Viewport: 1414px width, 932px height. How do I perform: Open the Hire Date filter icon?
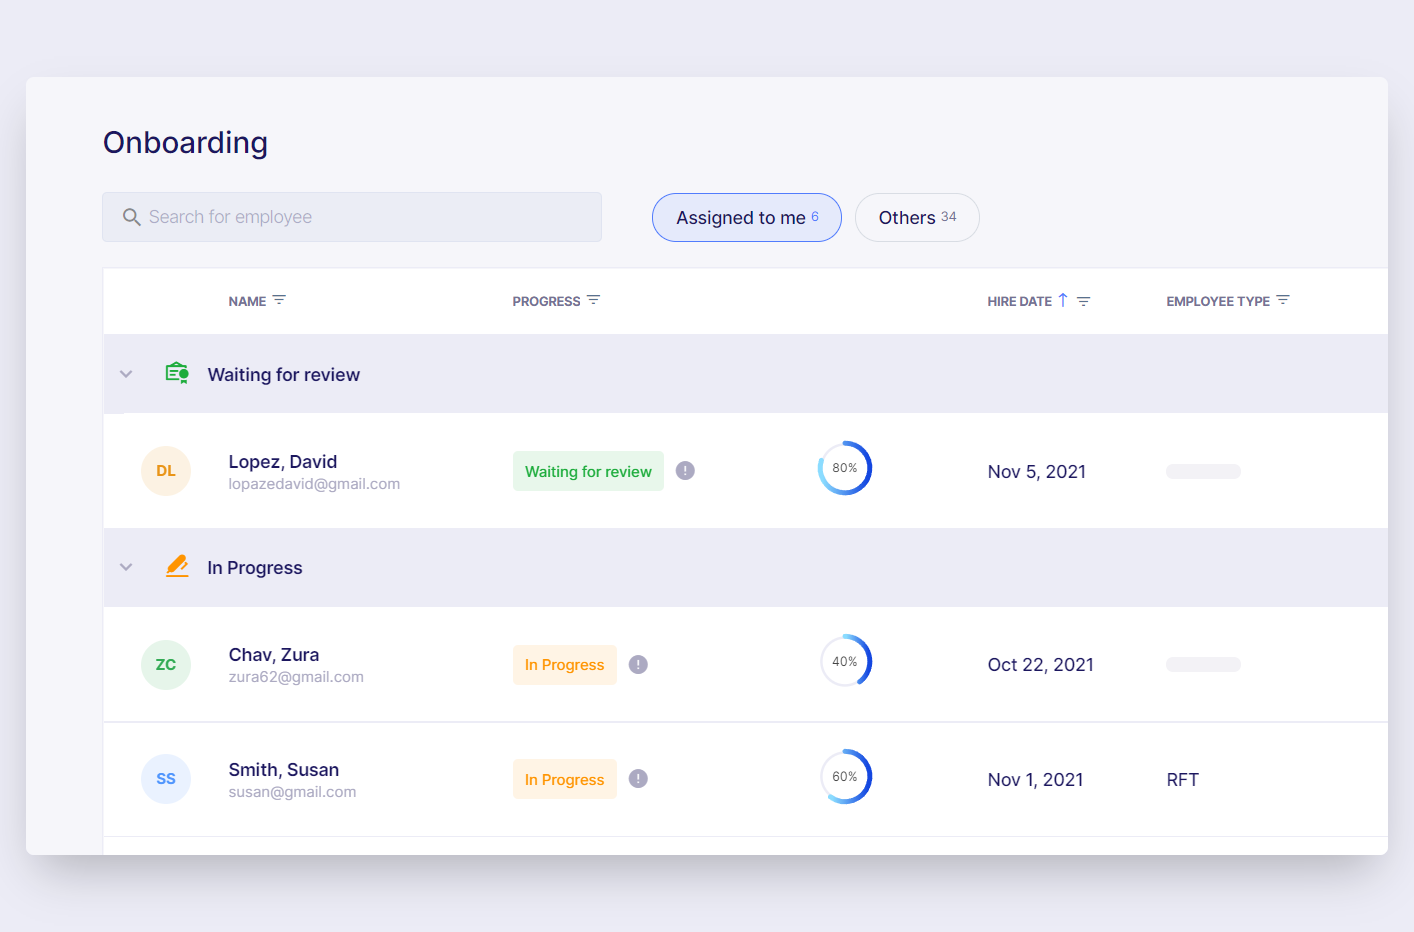[x=1083, y=301]
